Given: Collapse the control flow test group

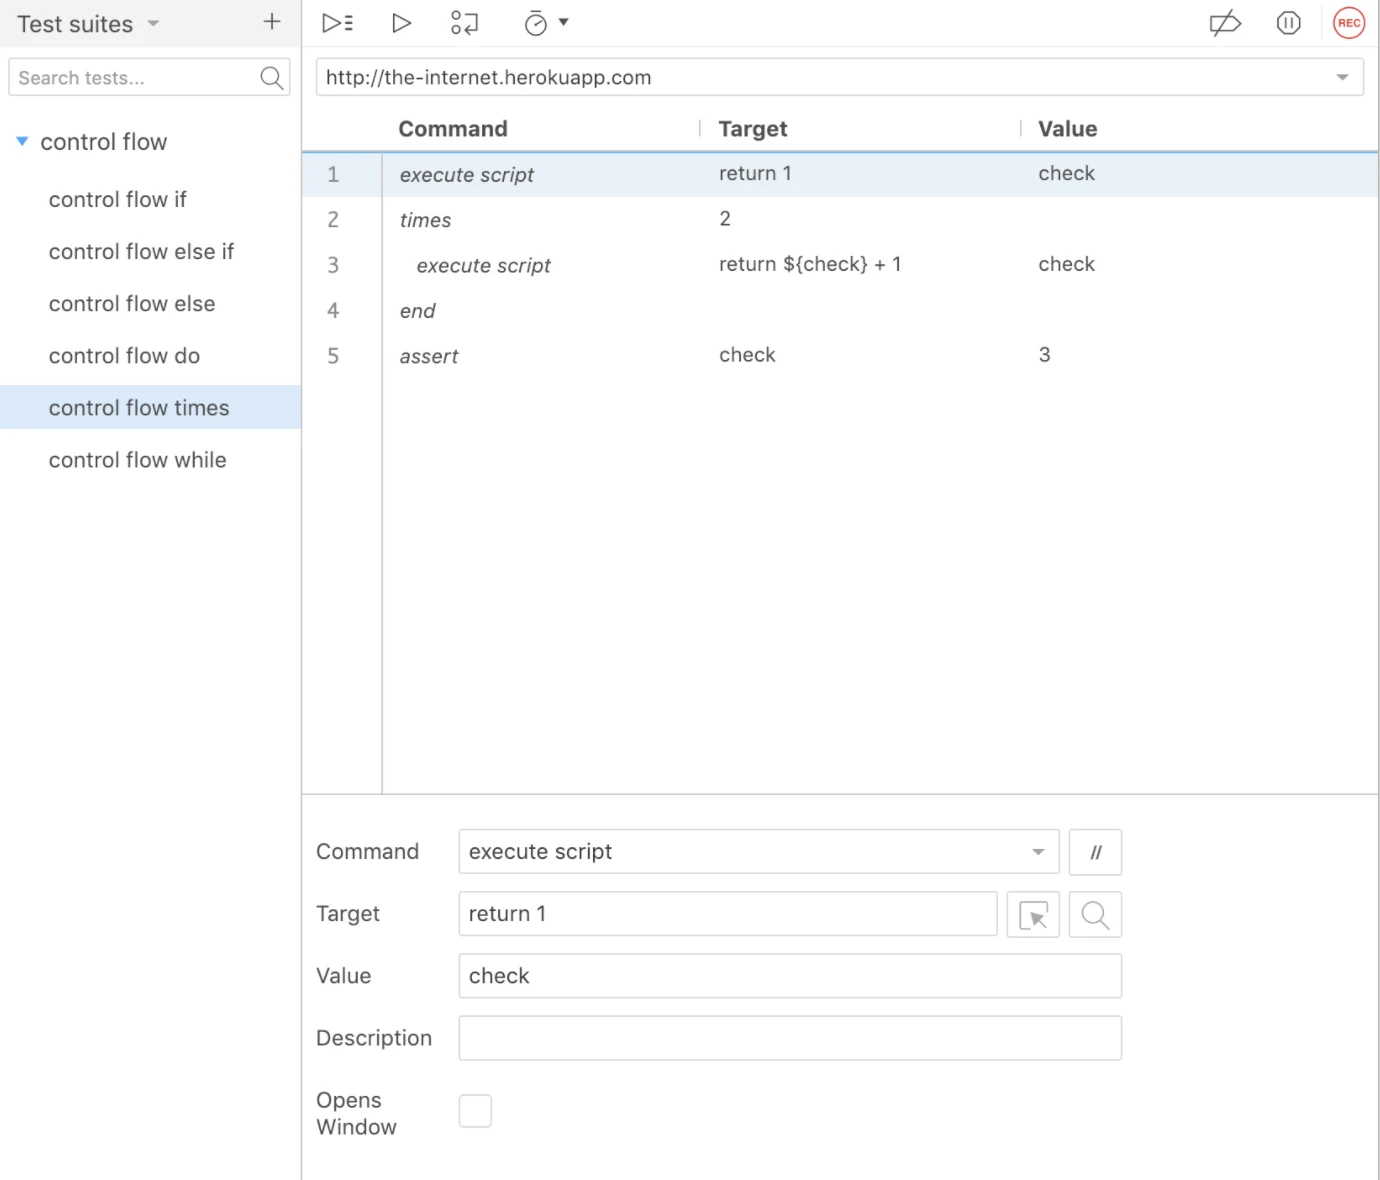Looking at the screenshot, I should click(x=22, y=141).
